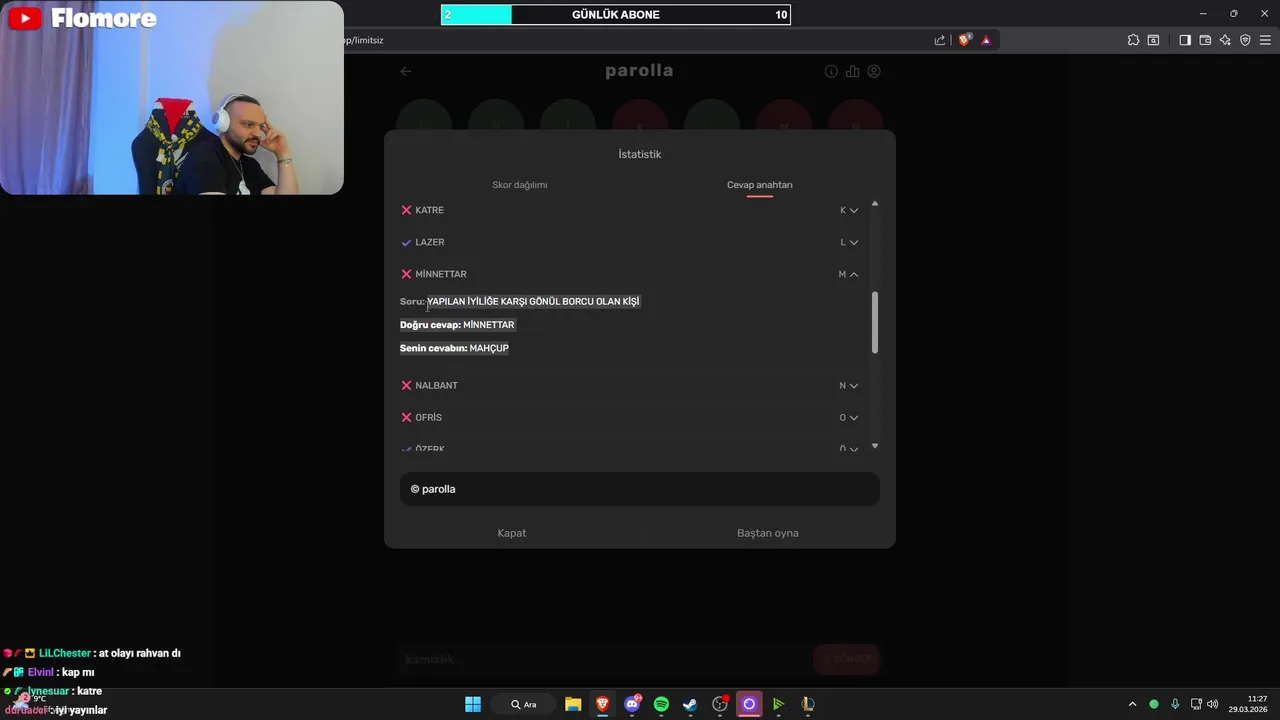This screenshot has height=720, width=1280.
Task: Select the Cevap anahtarı tab
Action: pyautogui.click(x=760, y=185)
